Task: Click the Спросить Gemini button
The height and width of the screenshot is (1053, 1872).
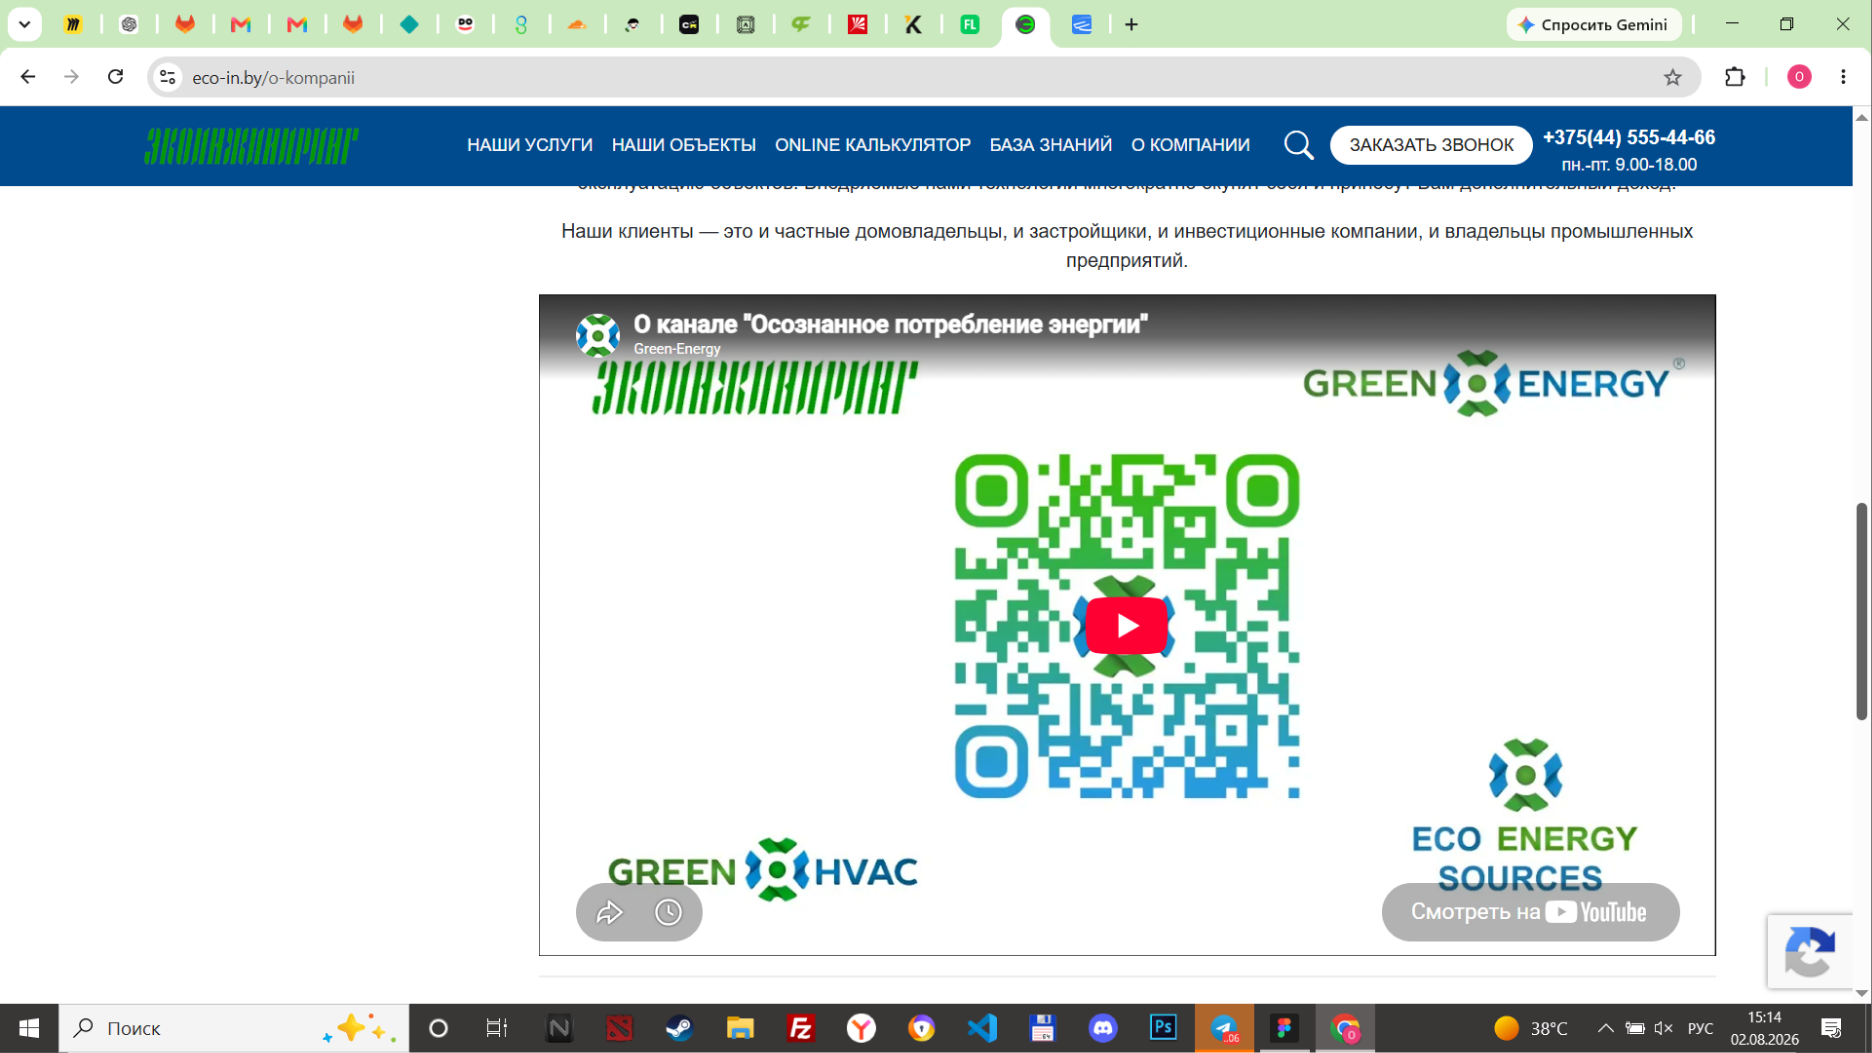Action: click(1594, 25)
